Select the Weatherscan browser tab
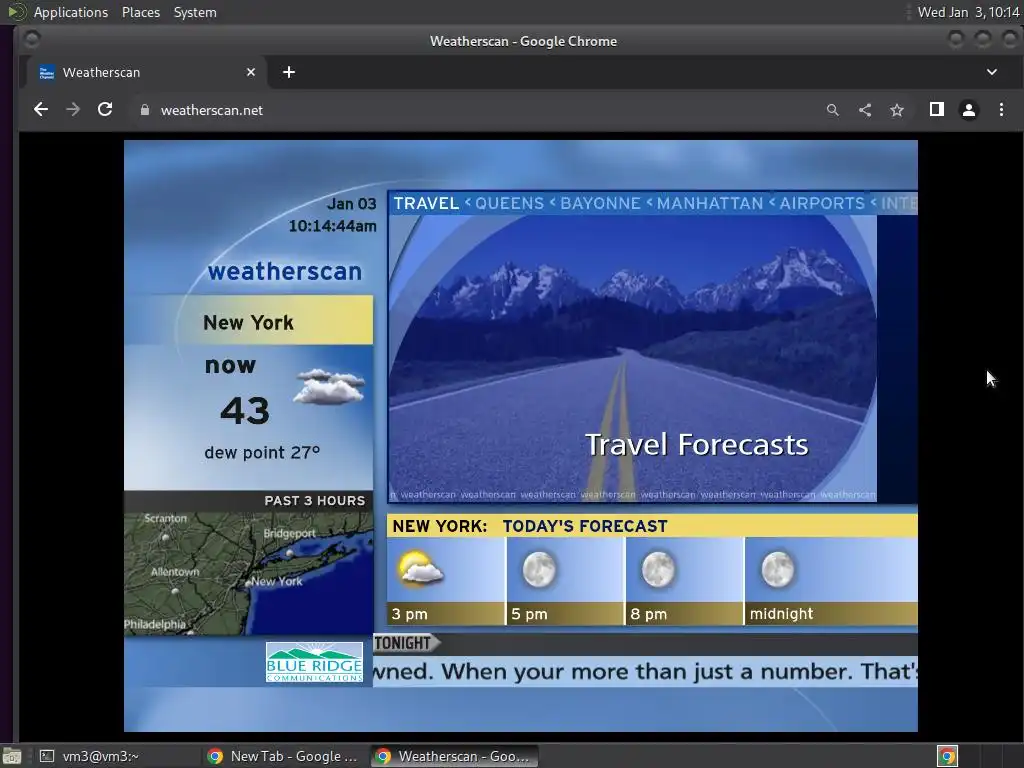1024x768 pixels. point(147,72)
